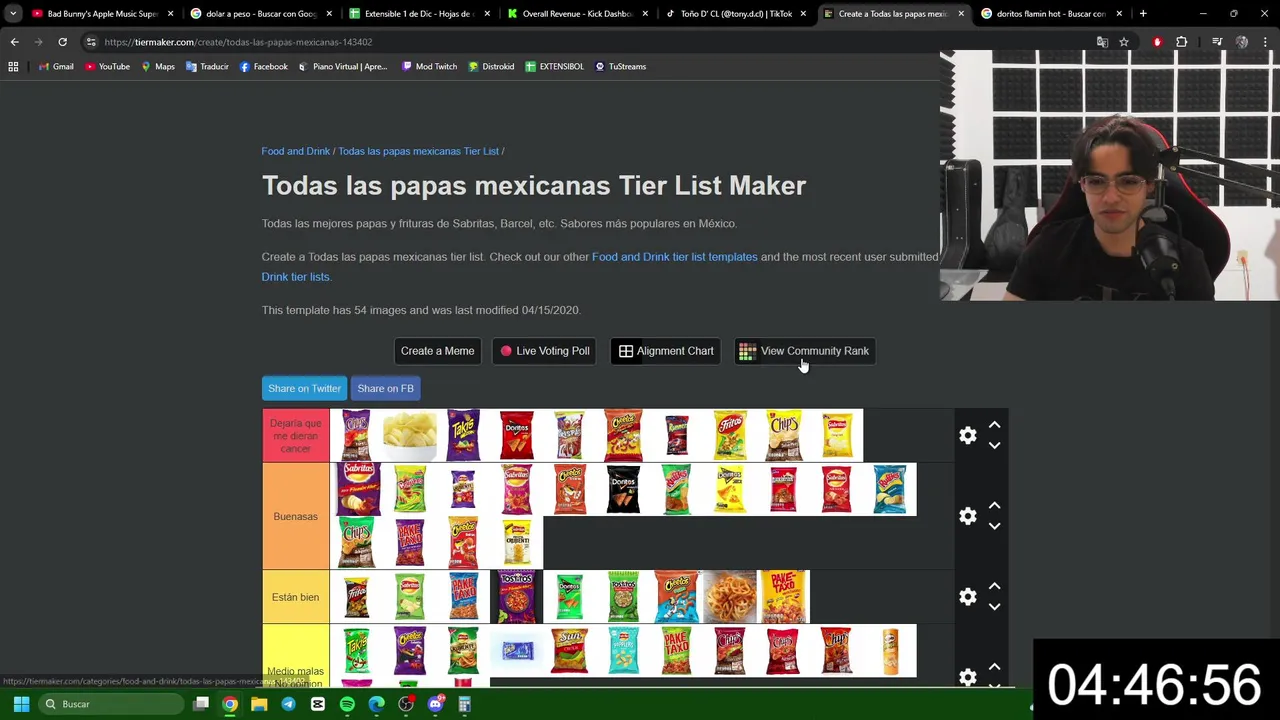Image resolution: width=1280 pixels, height=720 pixels.
Task: Open settings gear for the Buenasas row
Action: [968, 516]
